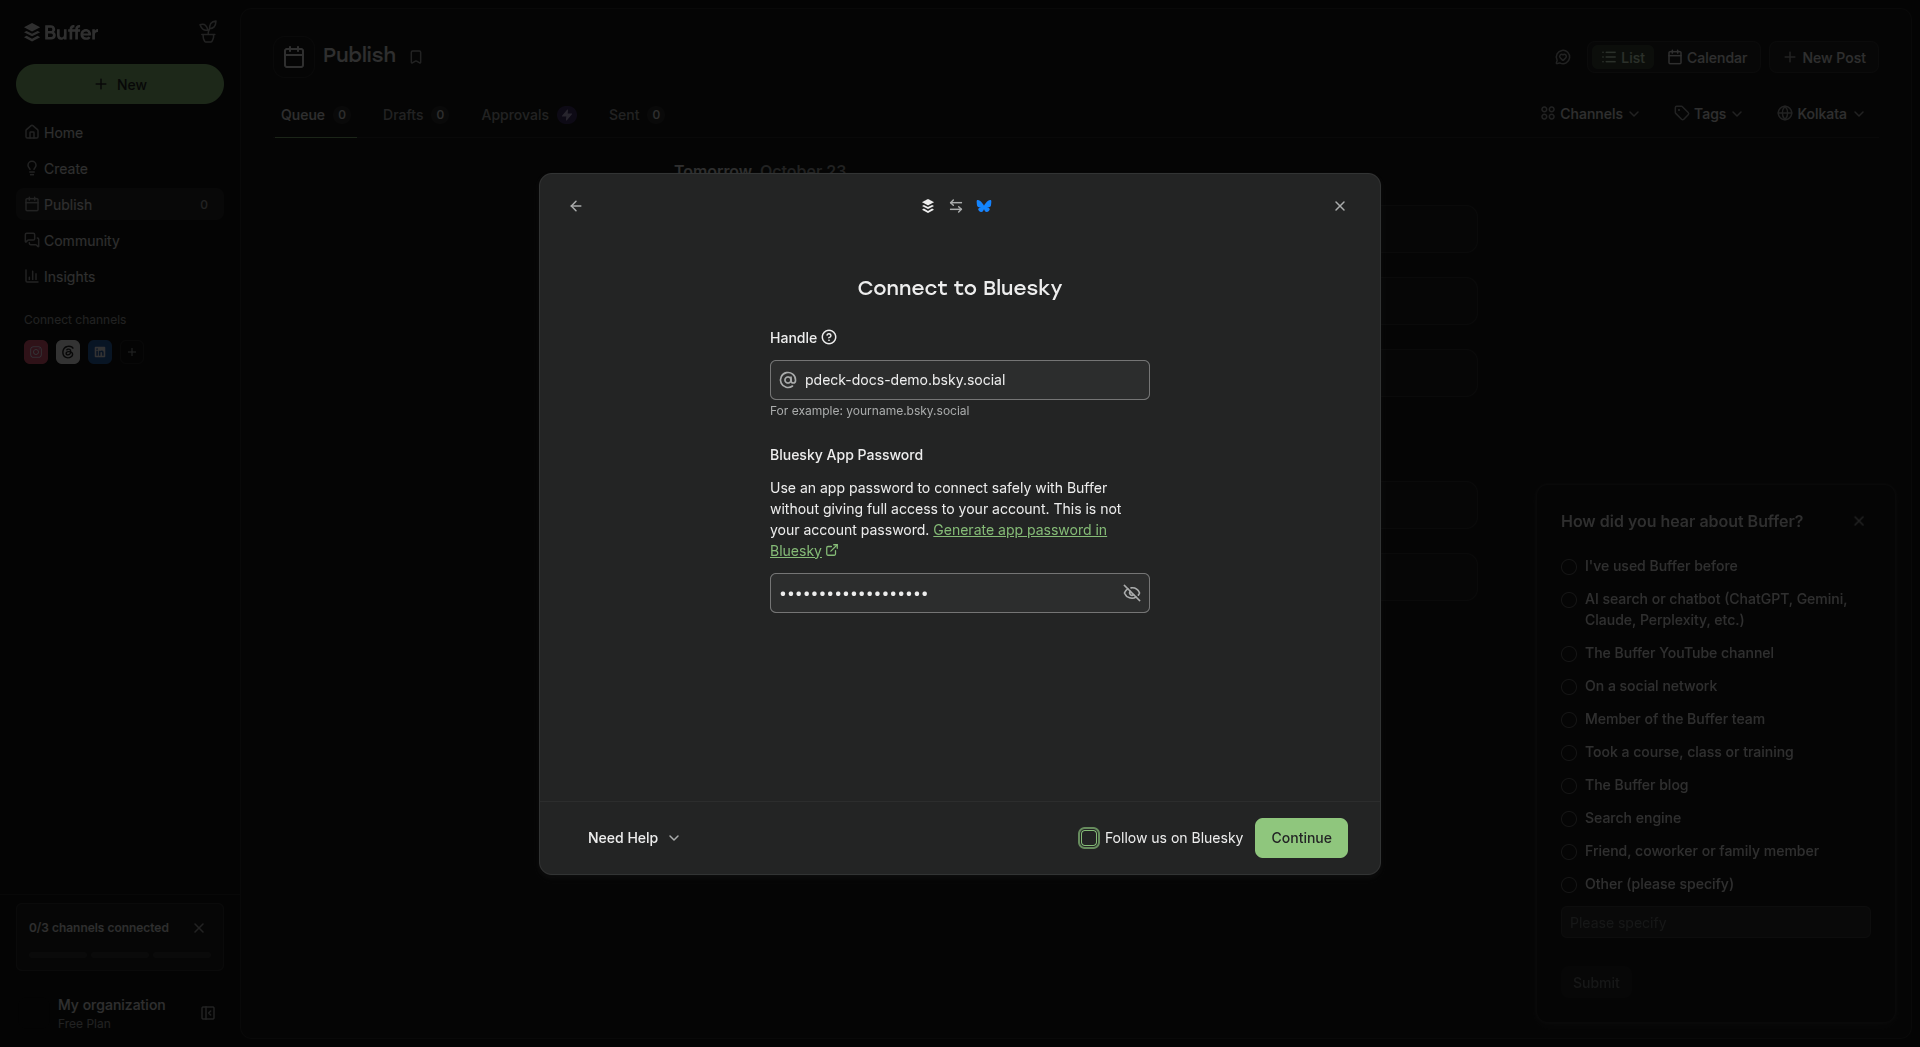Expand the Need Help dropdown
Image resolution: width=1920 pixels, height=1047 pixels.
click(x=634, y=838)
